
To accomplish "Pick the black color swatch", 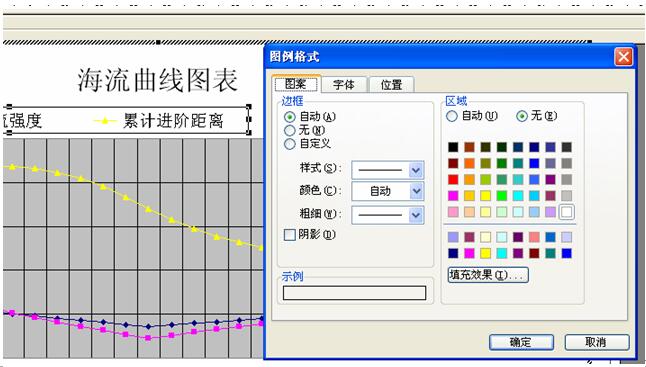I will 453,147.
